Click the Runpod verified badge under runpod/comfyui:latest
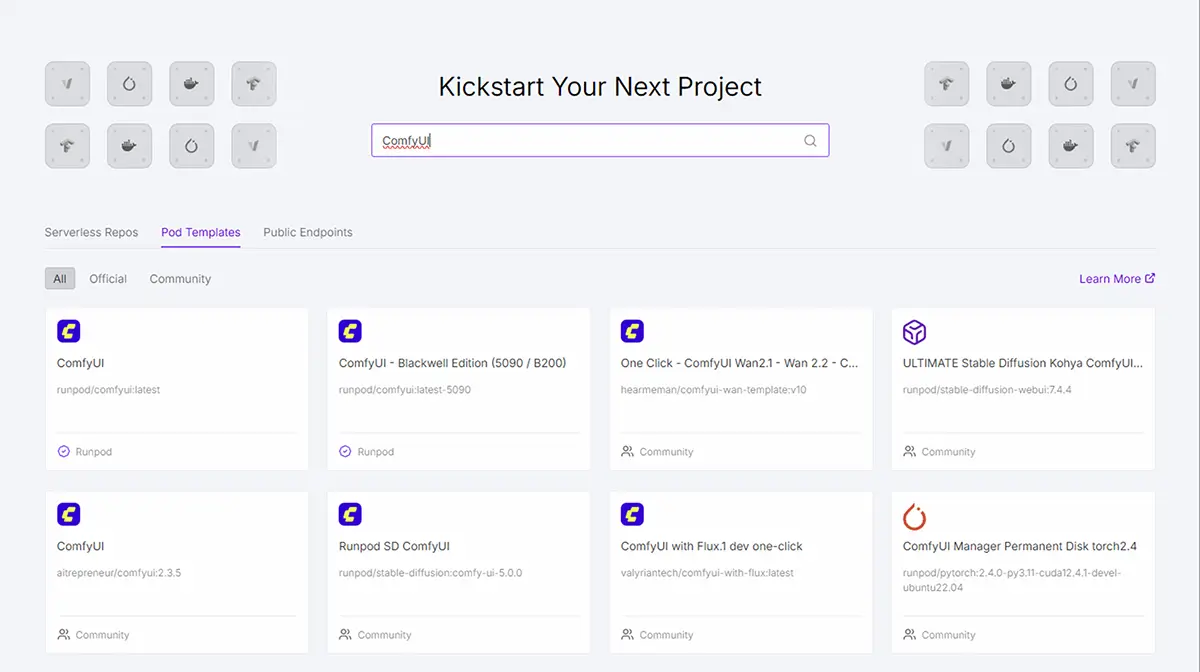 [x=64, y=452]
